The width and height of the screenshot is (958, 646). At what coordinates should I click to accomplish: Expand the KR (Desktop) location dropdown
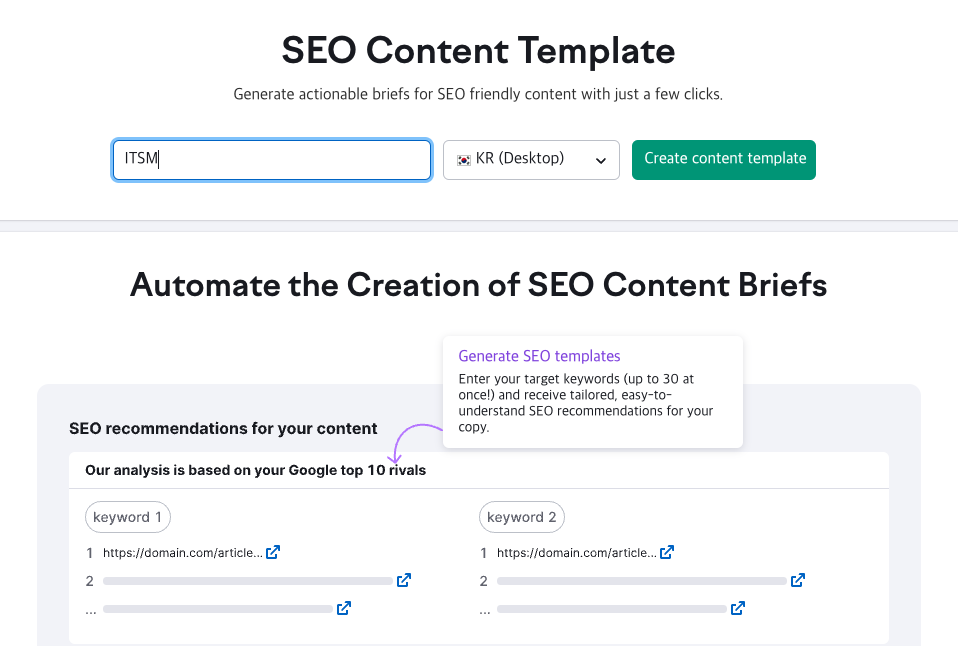point(531,159)
